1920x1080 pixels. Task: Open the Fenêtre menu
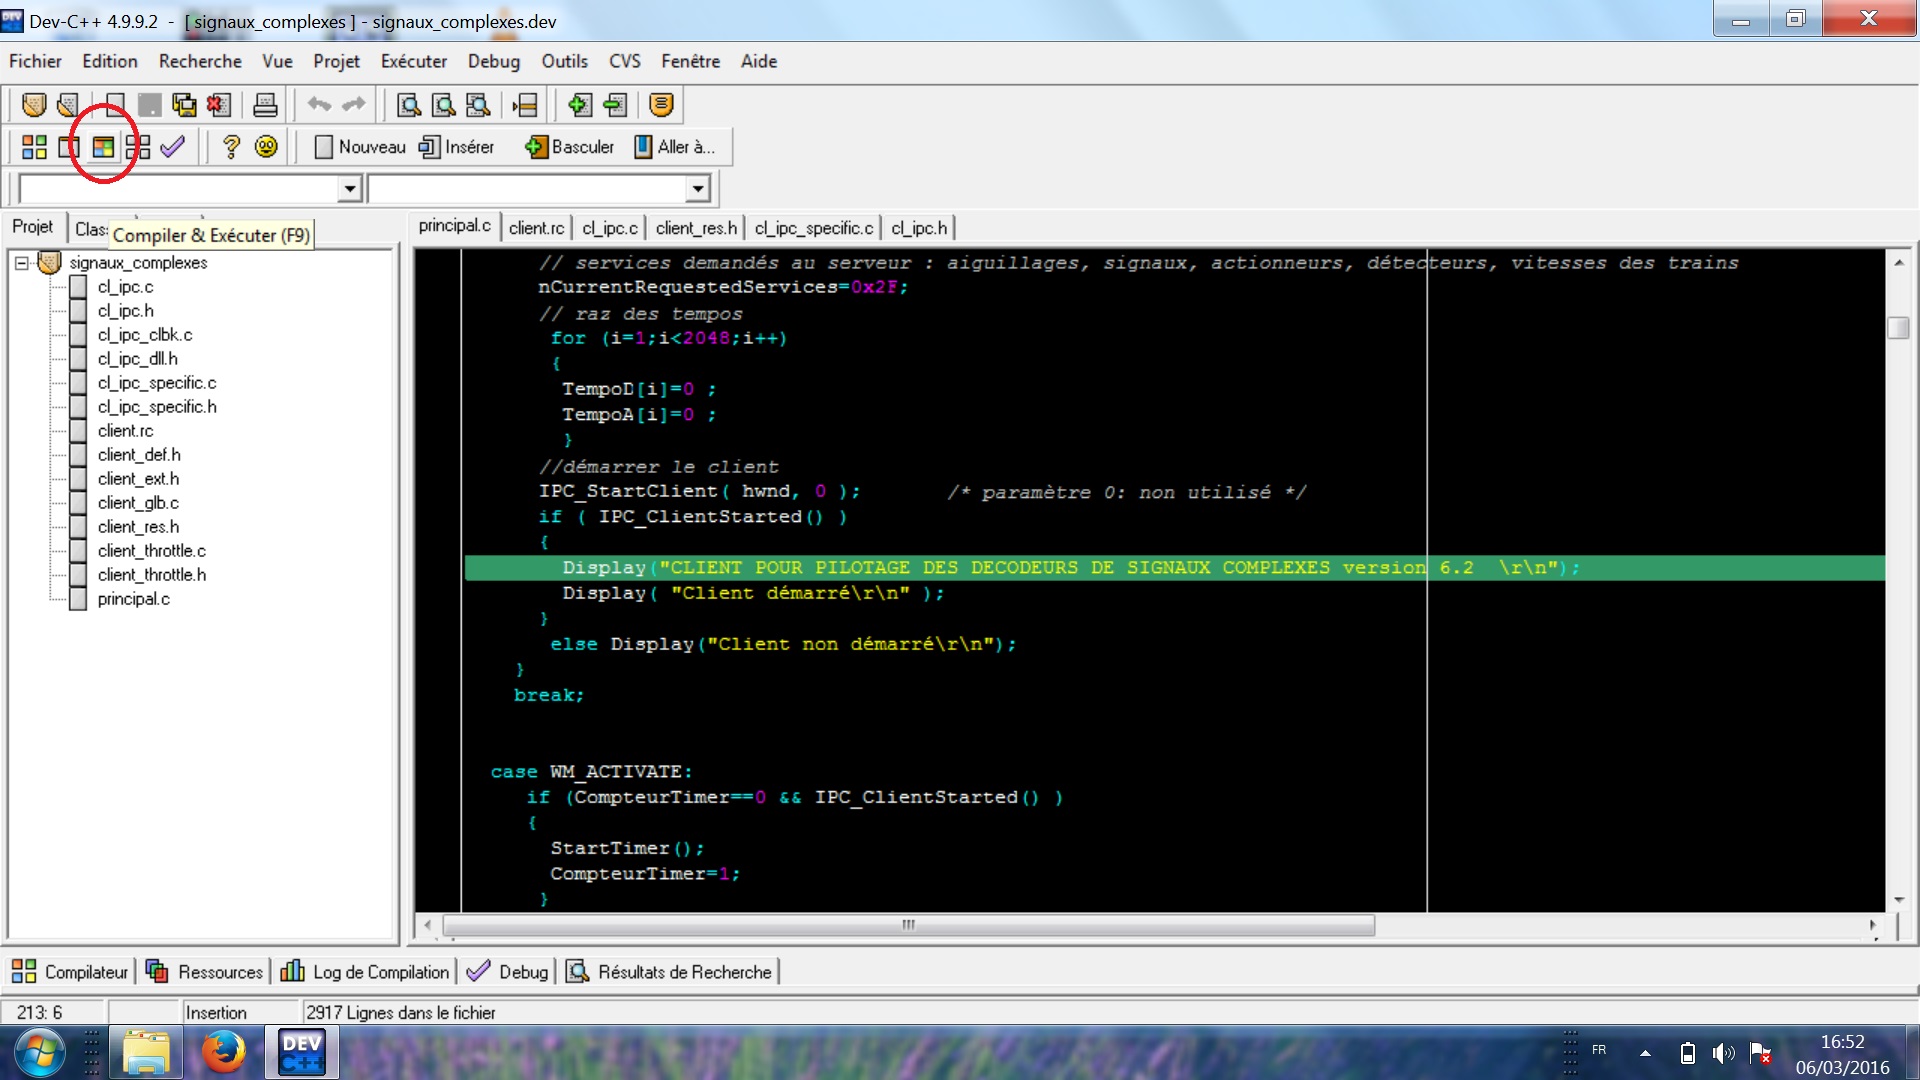(x=690, y=61)
